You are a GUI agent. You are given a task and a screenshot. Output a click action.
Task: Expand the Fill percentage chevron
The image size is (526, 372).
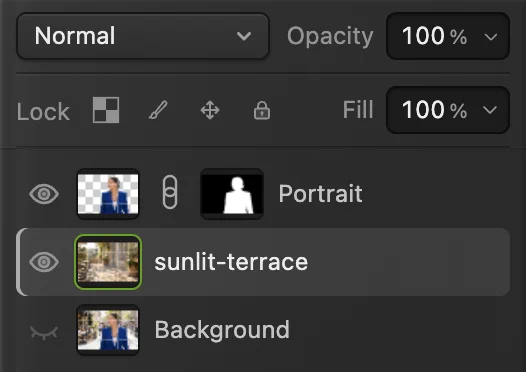490,110
